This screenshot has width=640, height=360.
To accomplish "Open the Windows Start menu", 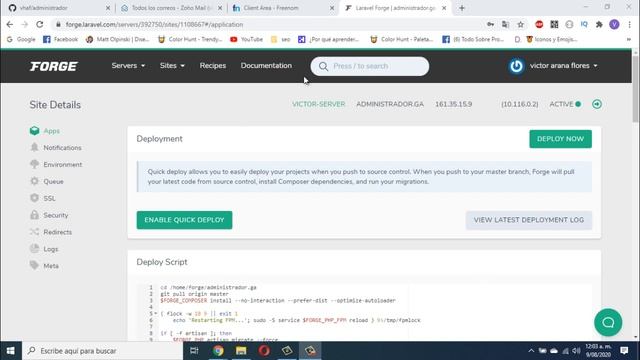I will pos(11,351).
